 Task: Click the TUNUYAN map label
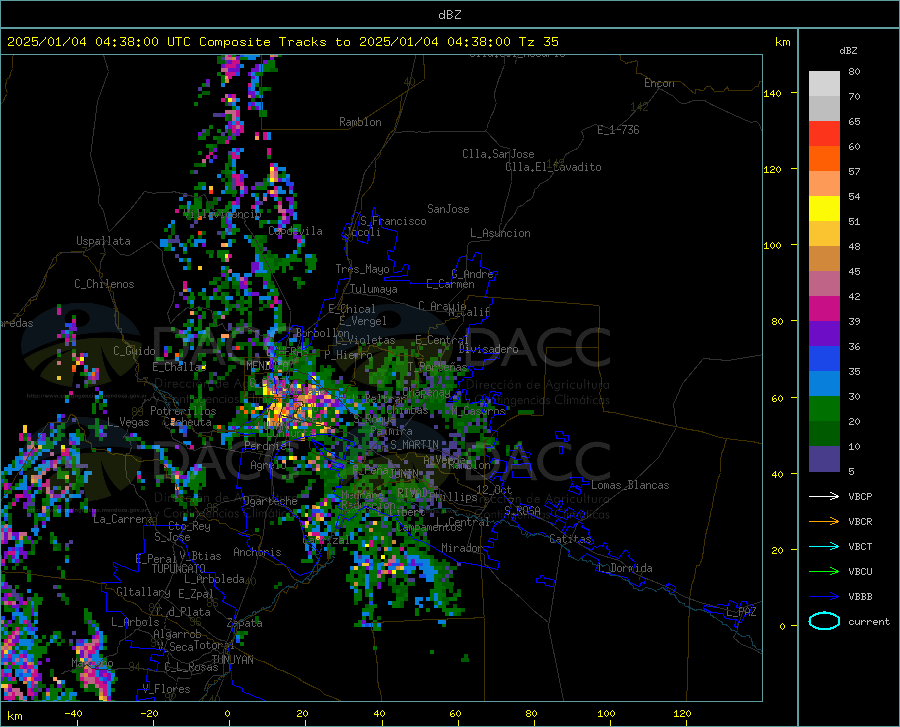[x=232, y=660]
